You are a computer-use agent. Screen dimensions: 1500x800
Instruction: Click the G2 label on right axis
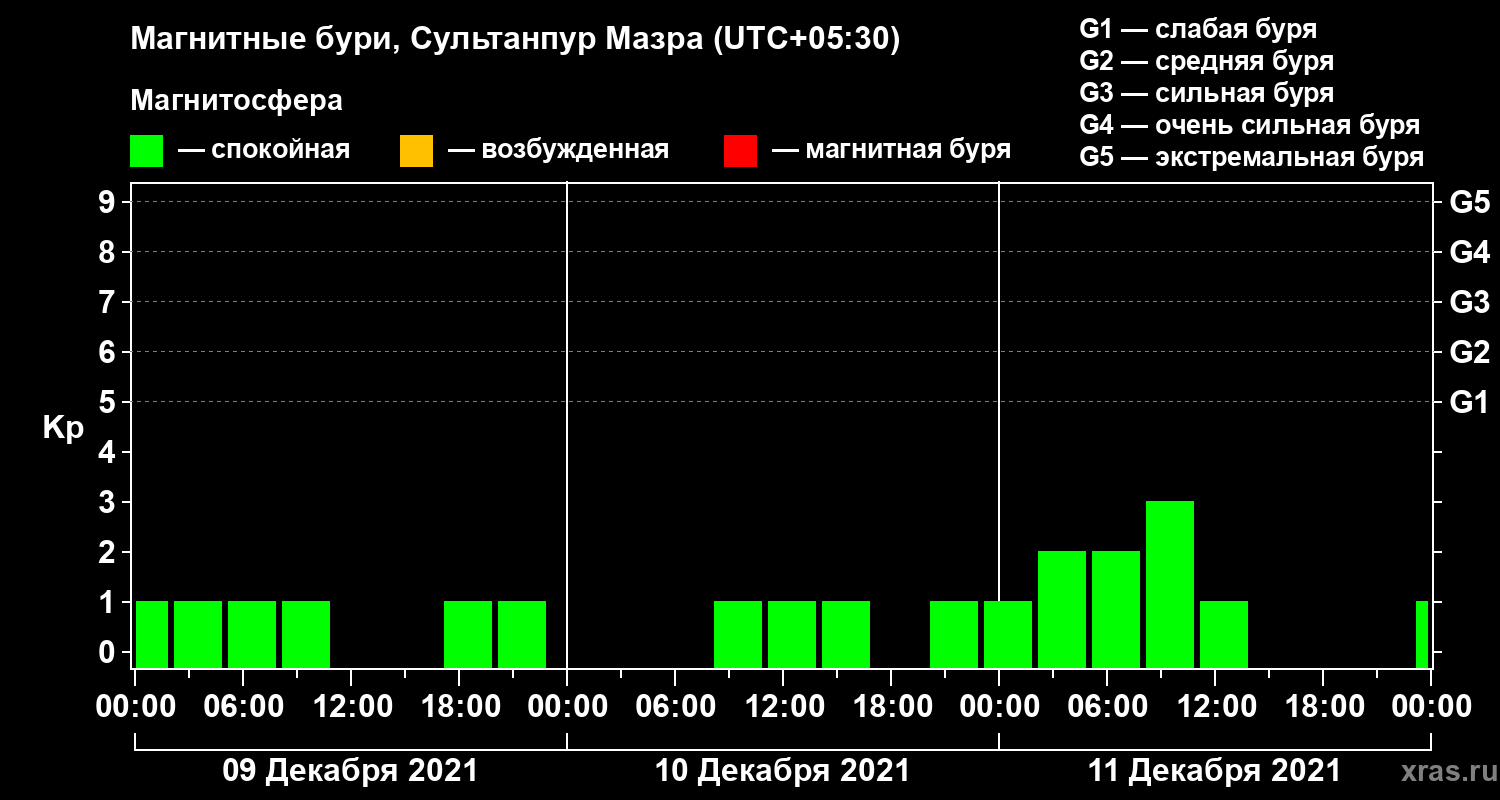pyautogui.click(x=1469, y=352)
